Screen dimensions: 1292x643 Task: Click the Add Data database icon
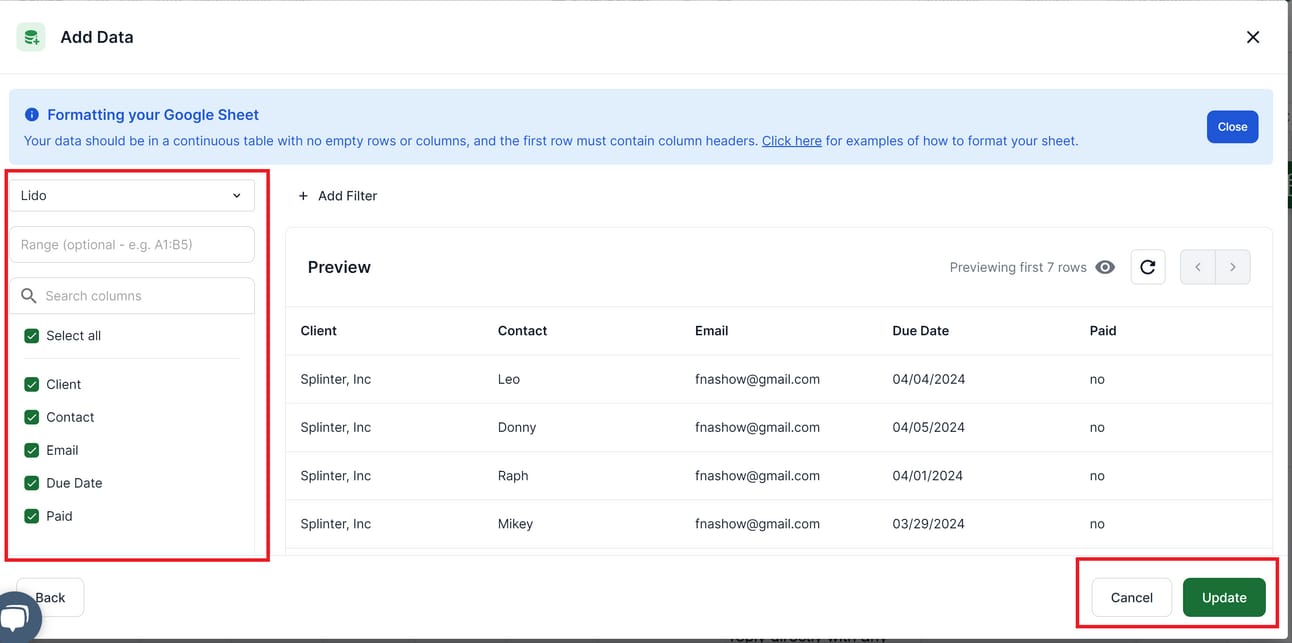[31, 37]
